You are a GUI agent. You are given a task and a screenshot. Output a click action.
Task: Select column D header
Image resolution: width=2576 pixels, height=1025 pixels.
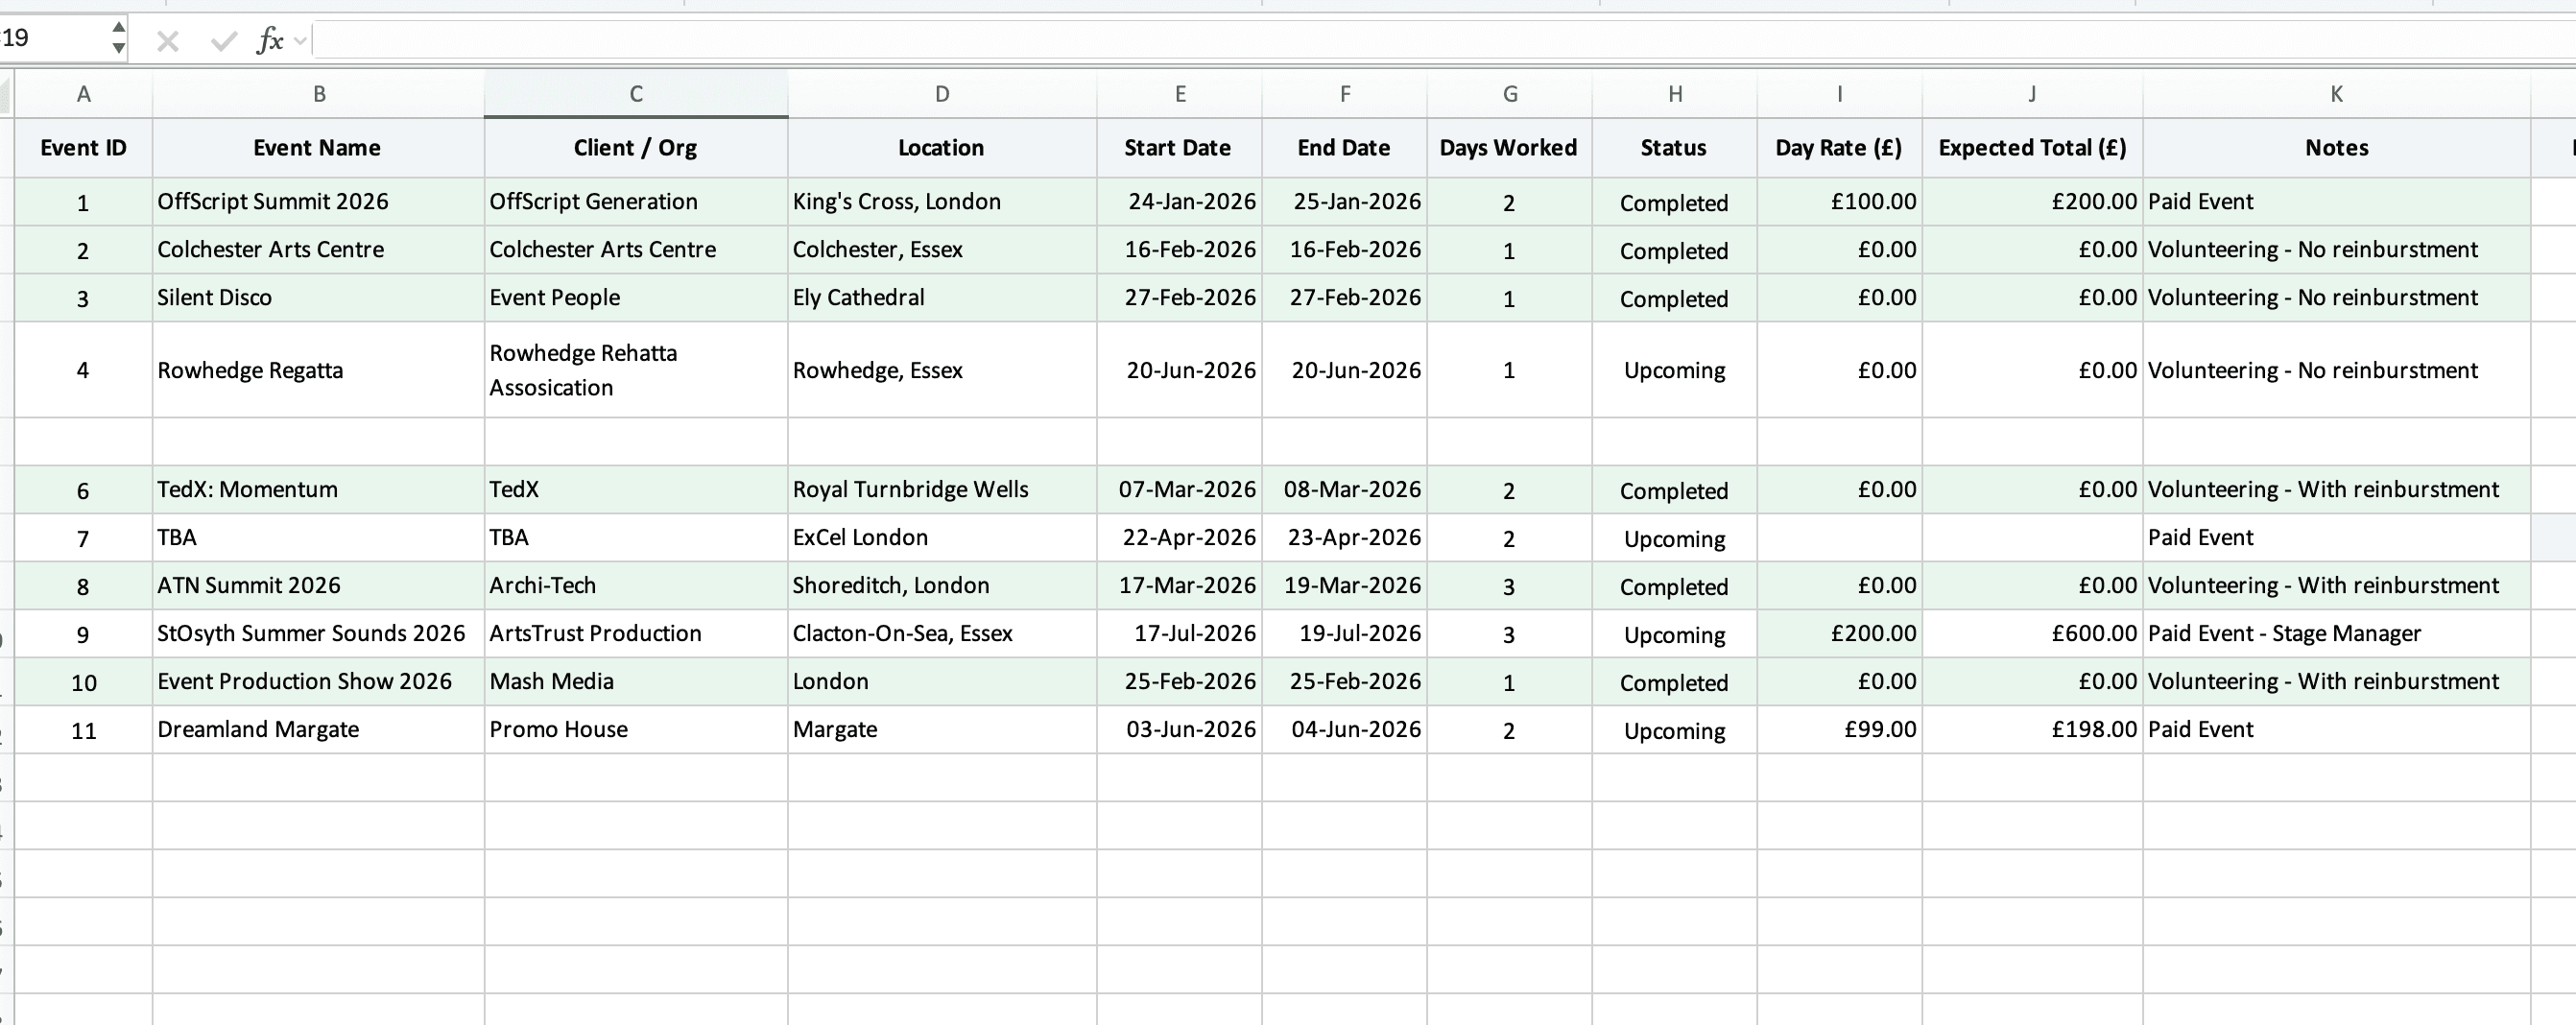[x=942, y=94]
